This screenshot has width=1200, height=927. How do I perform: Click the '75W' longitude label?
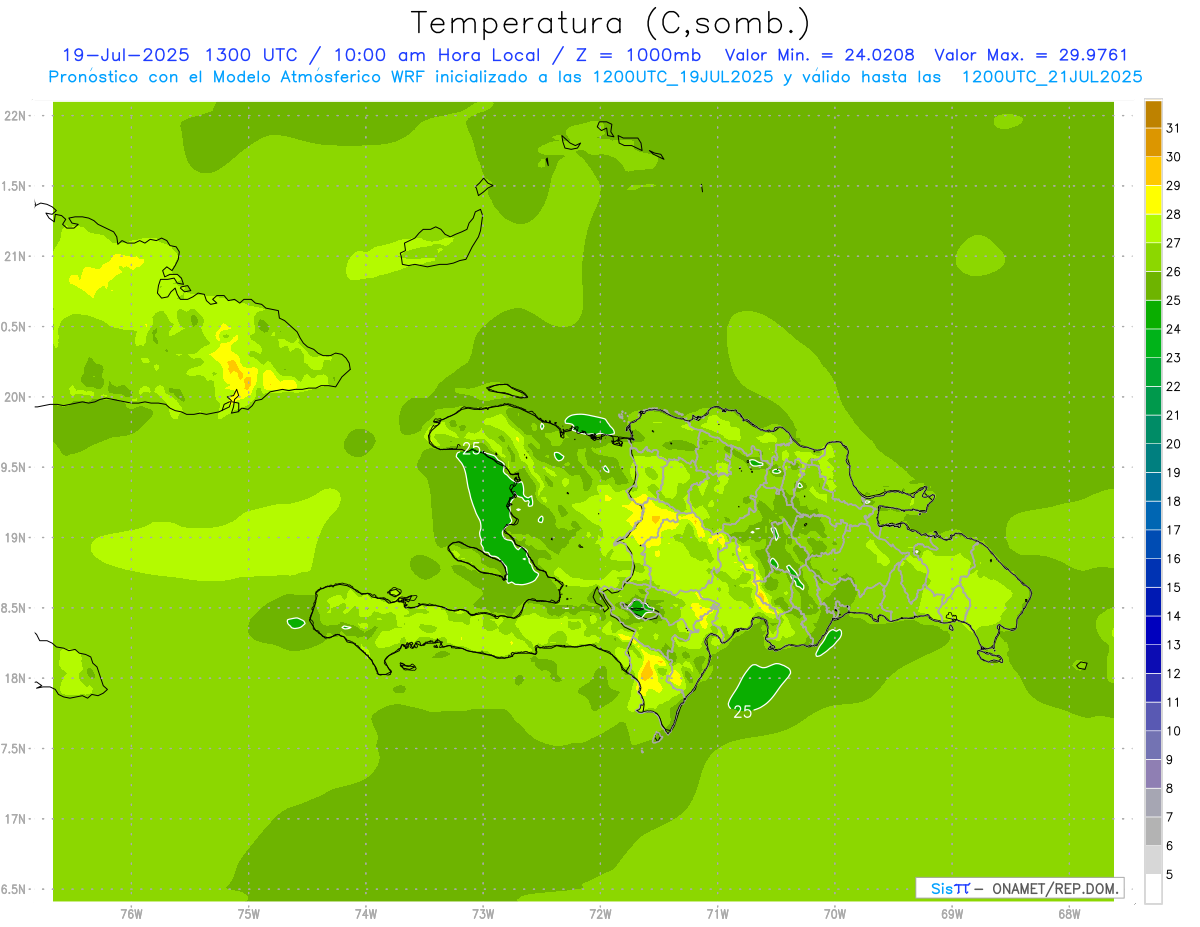pos(249,914)
